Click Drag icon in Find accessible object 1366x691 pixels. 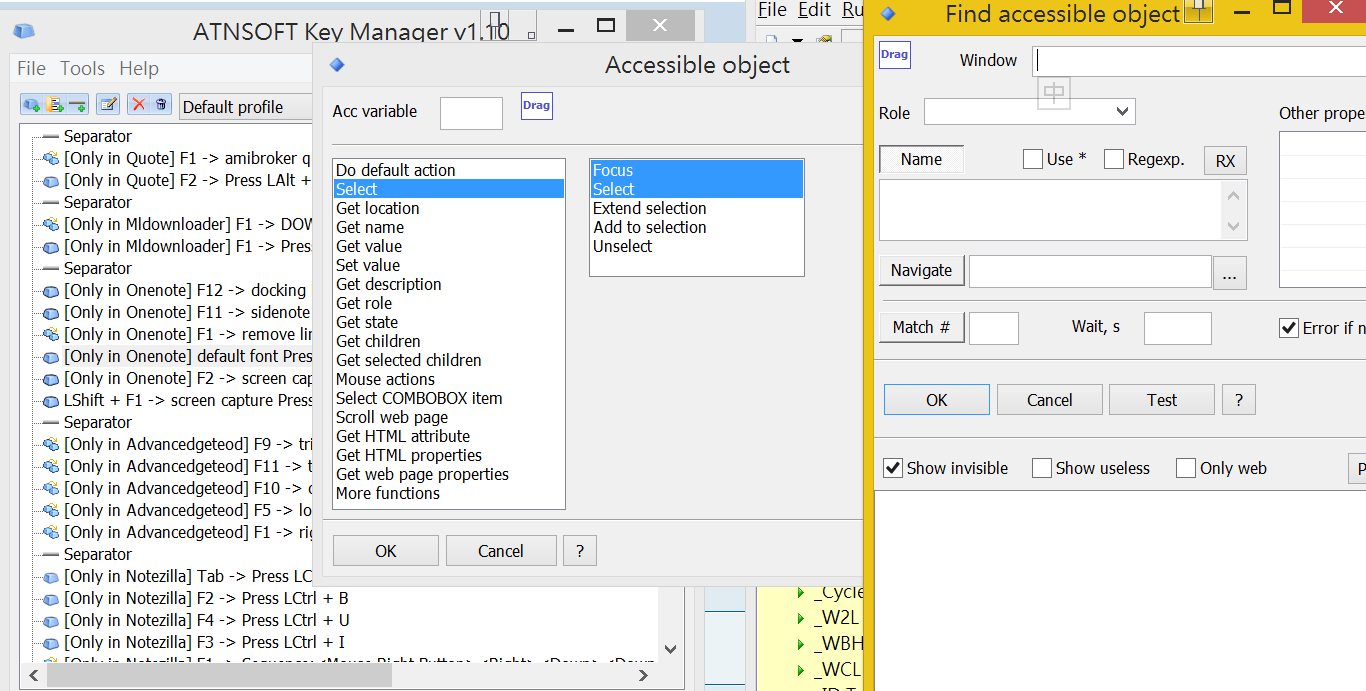(x=894, y=55)
